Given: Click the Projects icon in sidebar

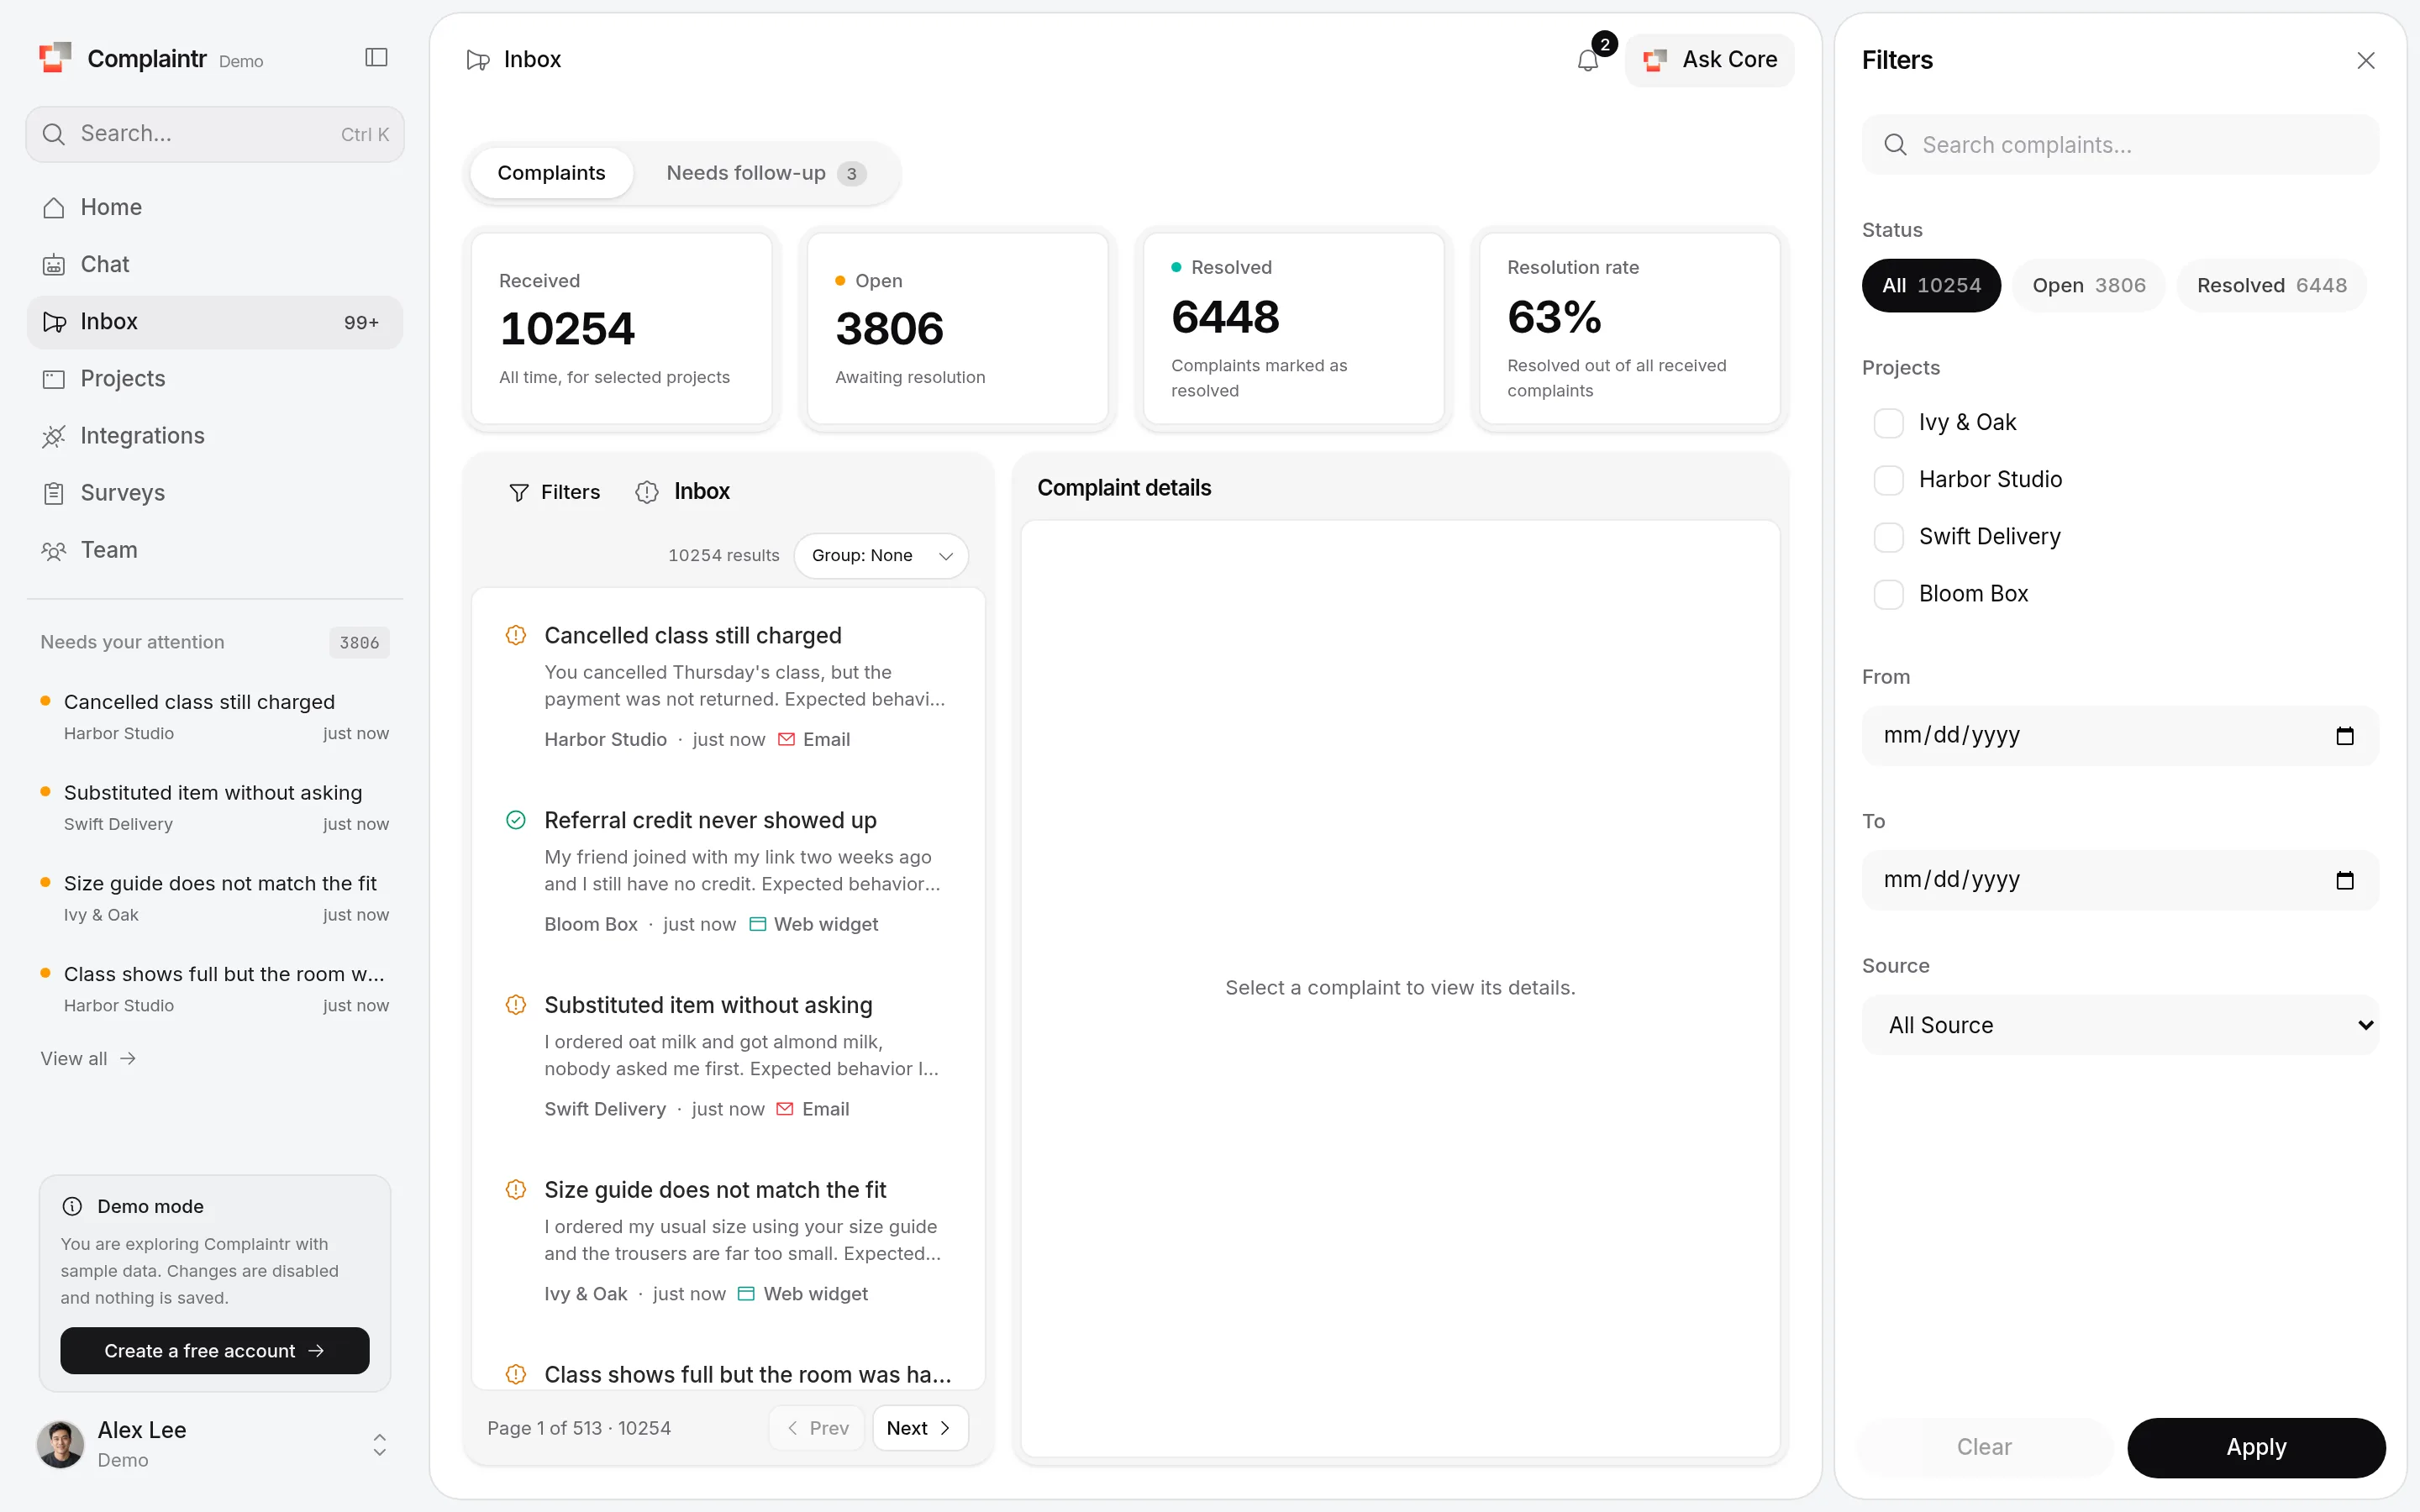Looking at the screenshot, I should [x=54, y=379].
